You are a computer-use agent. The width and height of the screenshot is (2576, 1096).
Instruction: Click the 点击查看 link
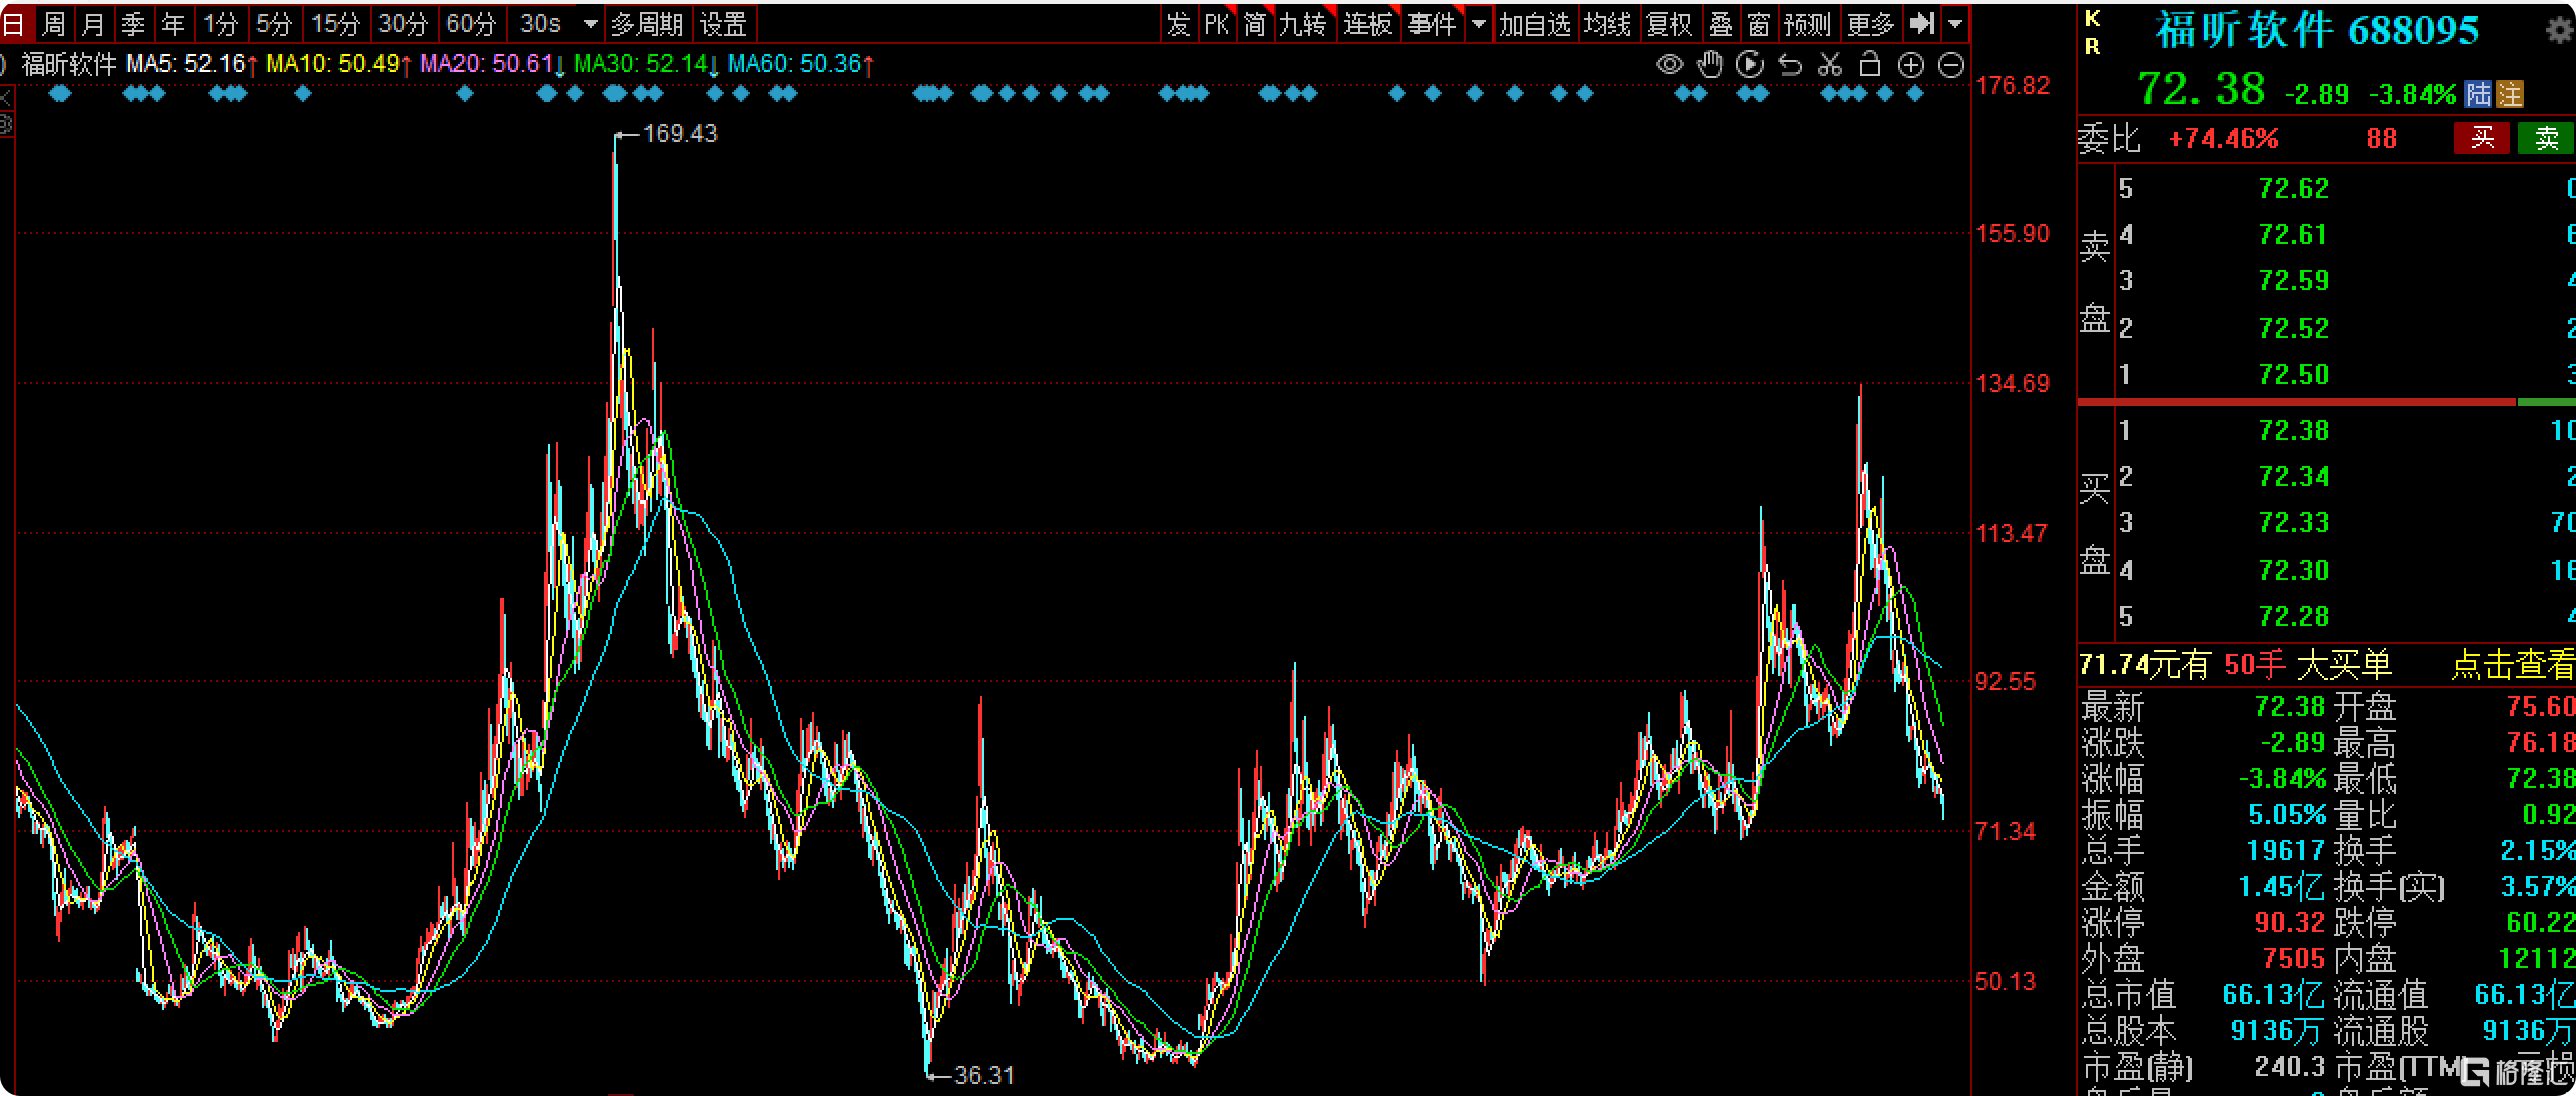pos(2513,664)
